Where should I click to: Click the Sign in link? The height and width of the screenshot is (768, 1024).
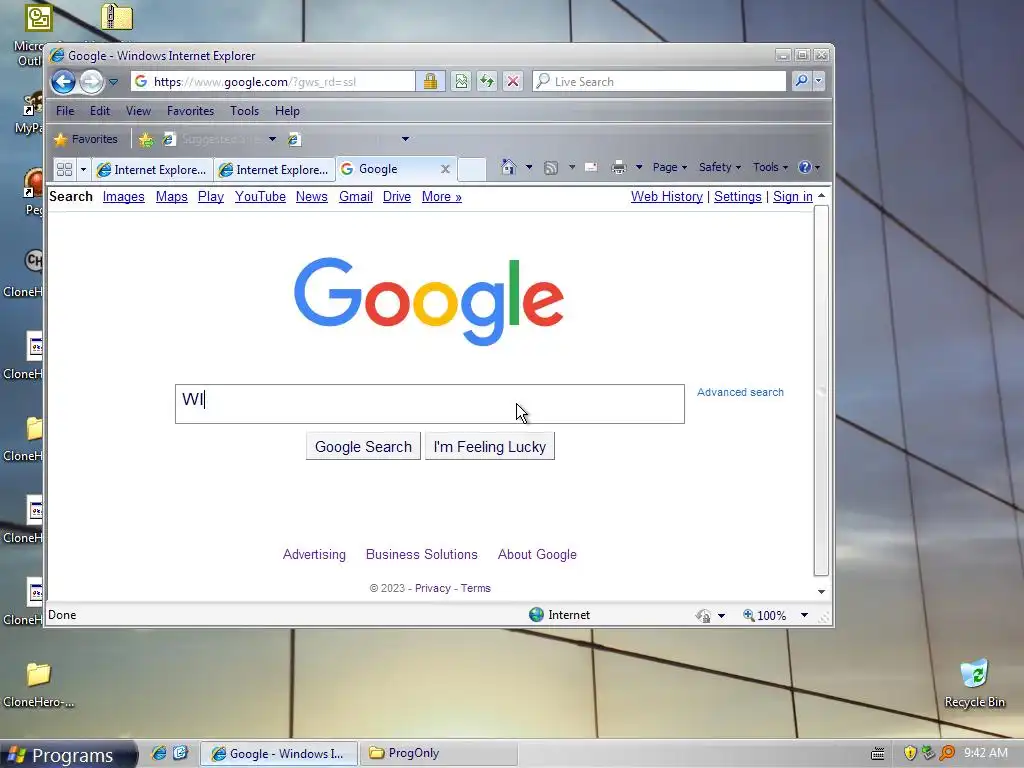point(793,197)
